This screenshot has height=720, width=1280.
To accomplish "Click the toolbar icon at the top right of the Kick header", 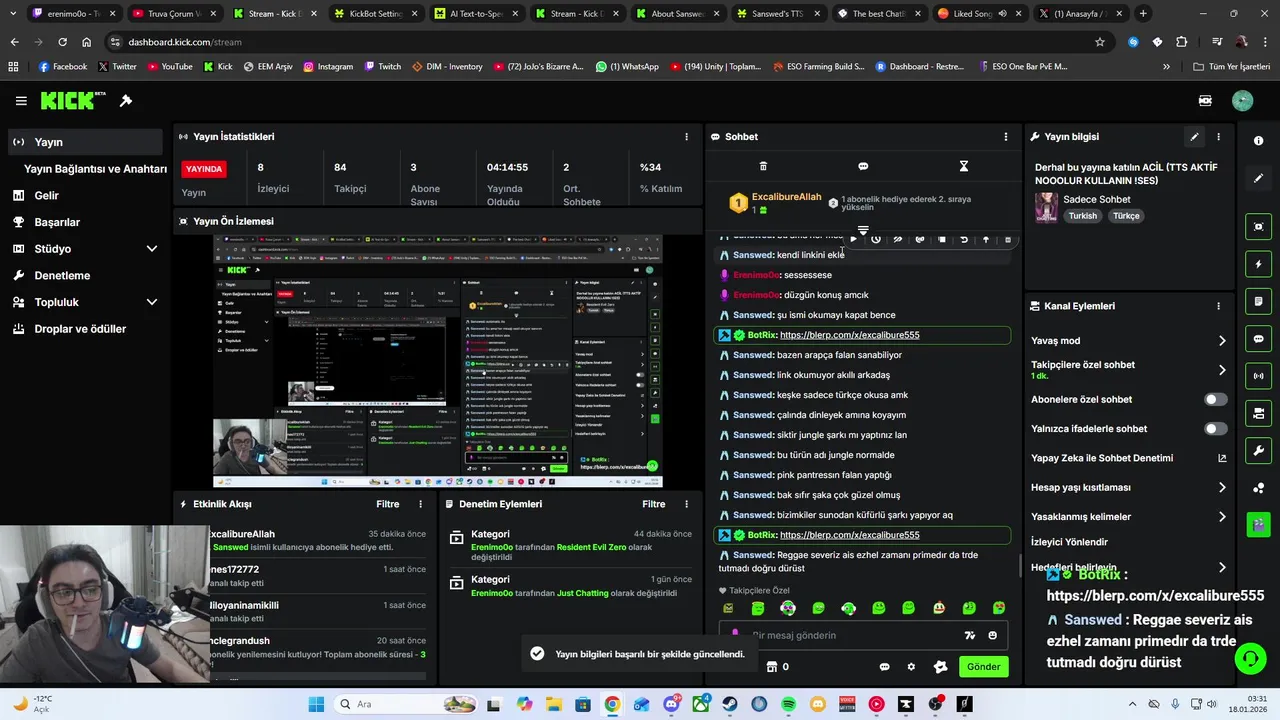I will pyautogui.click(x=1205, y=101).
